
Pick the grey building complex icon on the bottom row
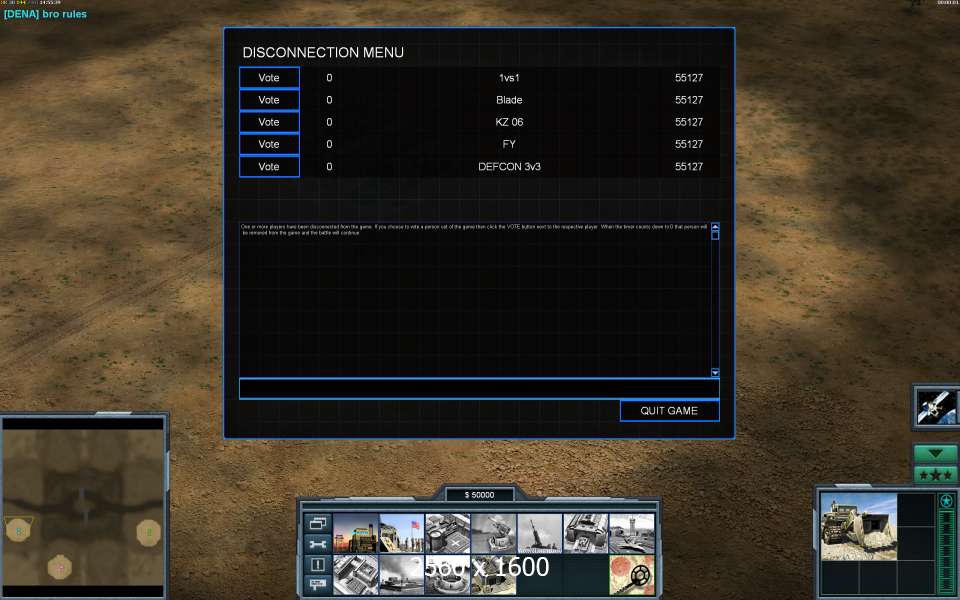[356, 574]
